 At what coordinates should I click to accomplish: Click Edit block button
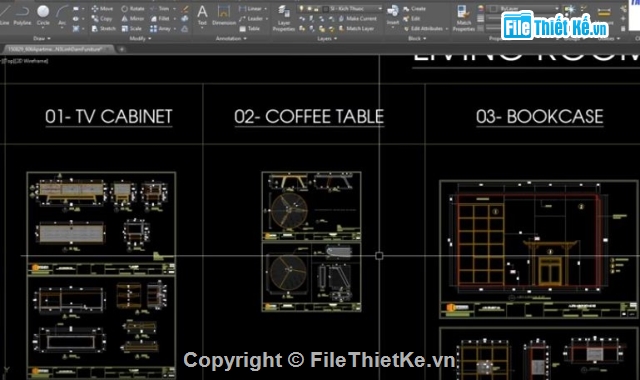pyautogui.click(x=411, y=18)
